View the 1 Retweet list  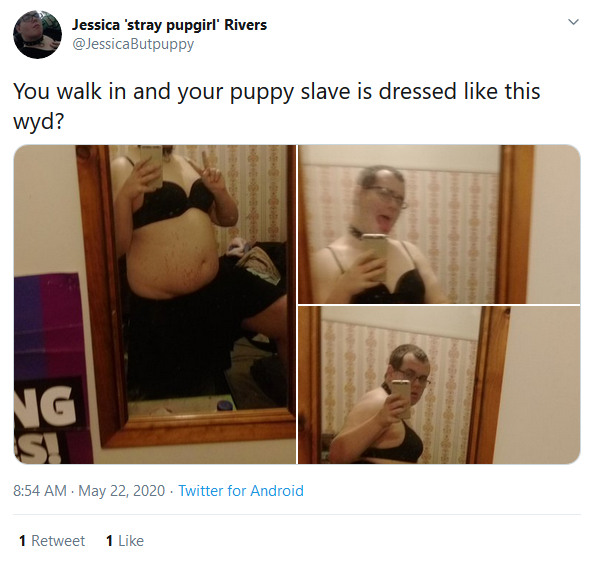coord(52,541)
